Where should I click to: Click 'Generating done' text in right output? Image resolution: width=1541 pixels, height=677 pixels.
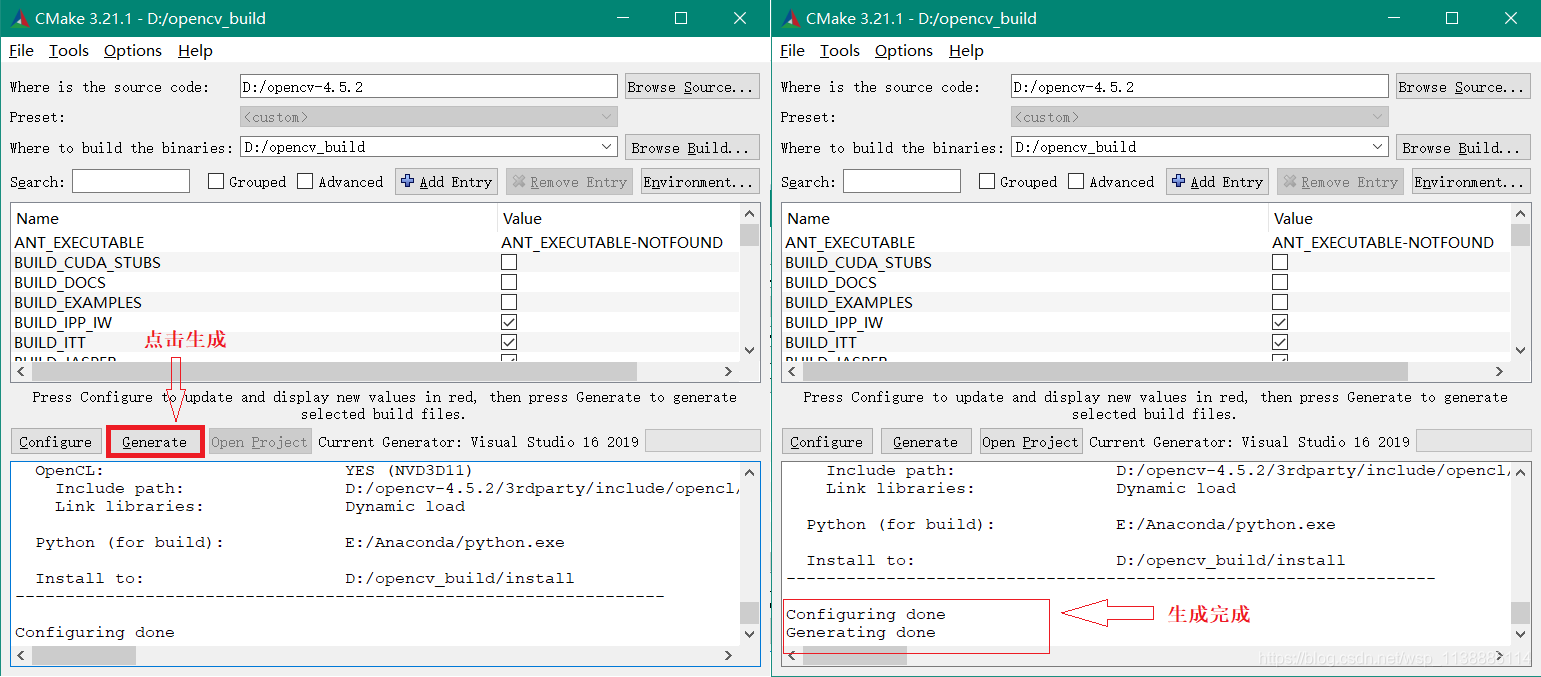pos(861,633)
